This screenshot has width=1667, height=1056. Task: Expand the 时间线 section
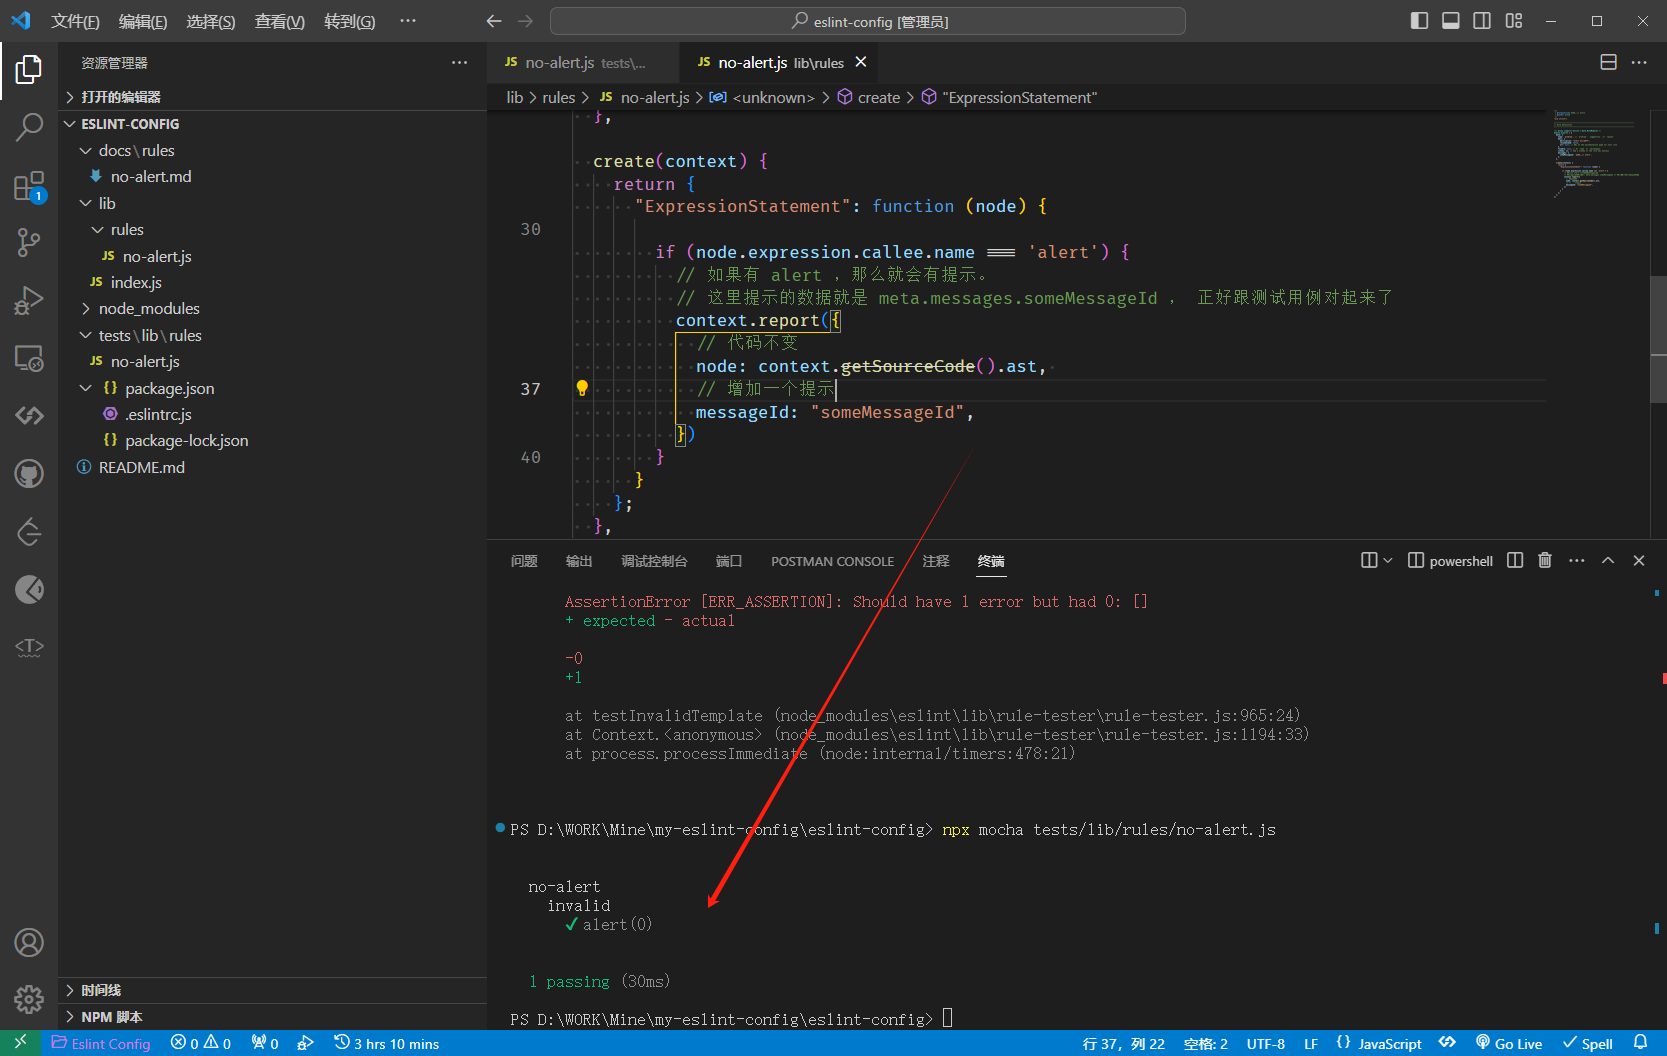click(x=272, y=990)
